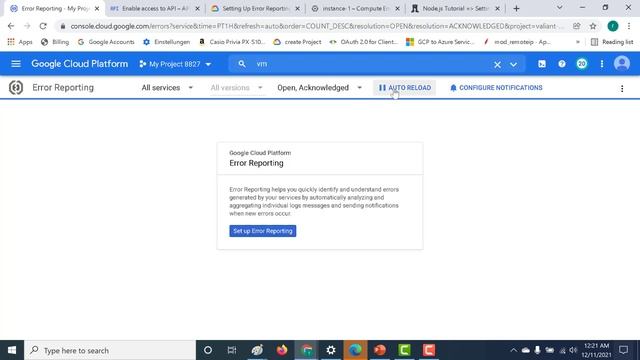Show hidden system tray icons
This screenshot has height=360, width=640.
pos(513,350)
